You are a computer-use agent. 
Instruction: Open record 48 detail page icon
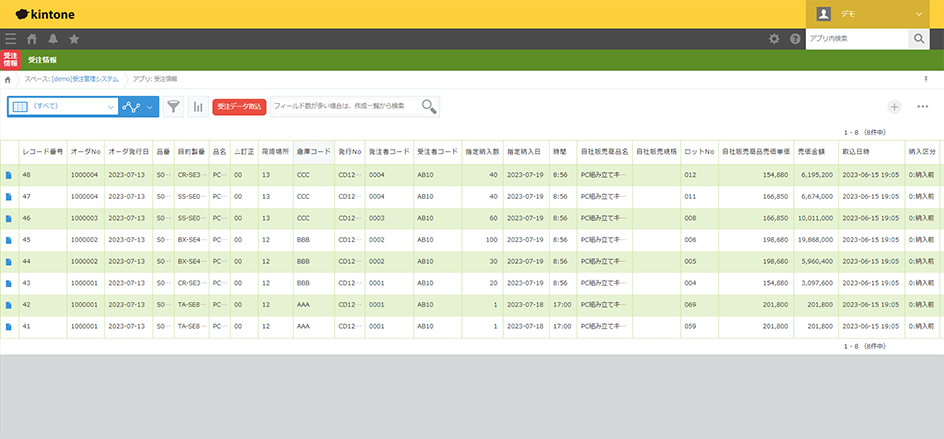(x=9, y=175)
